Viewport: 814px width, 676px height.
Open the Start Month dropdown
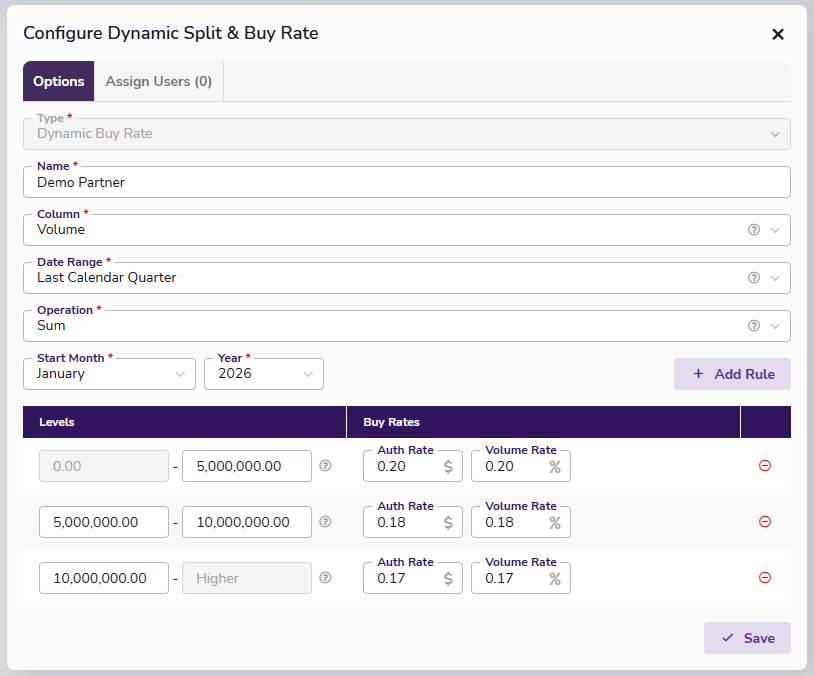[x=109, y=374]
